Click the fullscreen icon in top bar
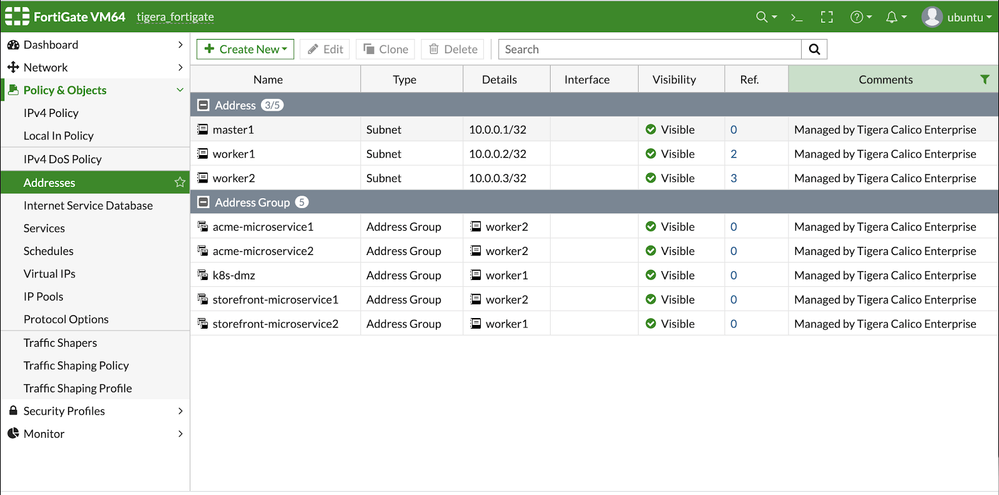Screen dimensions: 999x495 point(826,17)
